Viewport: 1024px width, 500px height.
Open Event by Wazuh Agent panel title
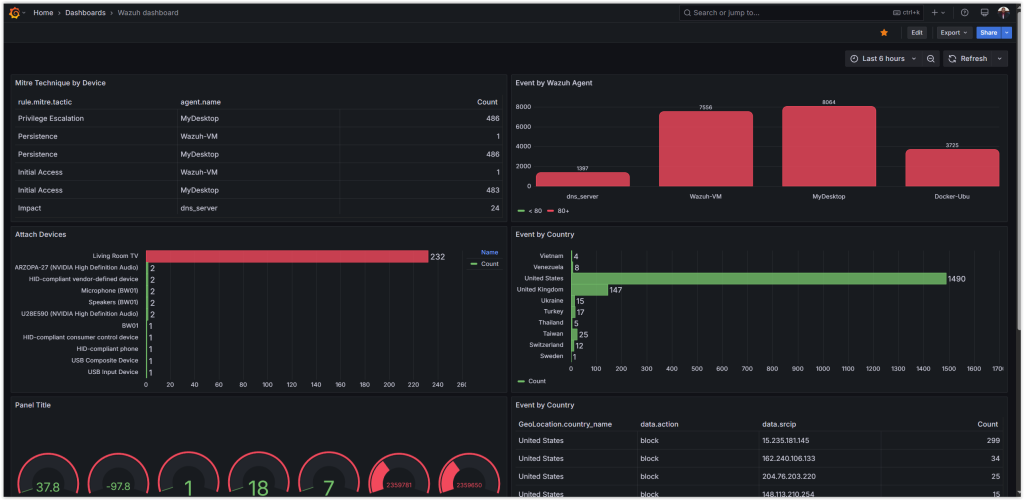554,83
